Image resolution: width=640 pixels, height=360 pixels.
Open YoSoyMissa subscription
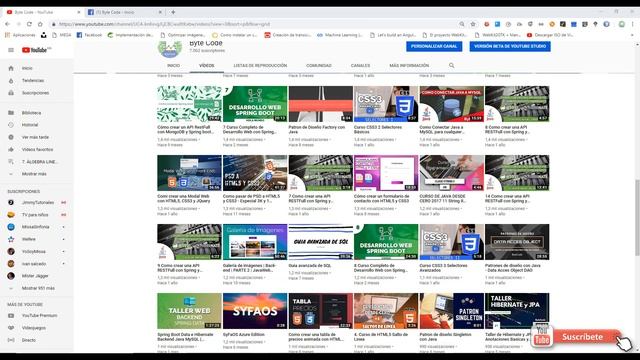pos(33,251)
